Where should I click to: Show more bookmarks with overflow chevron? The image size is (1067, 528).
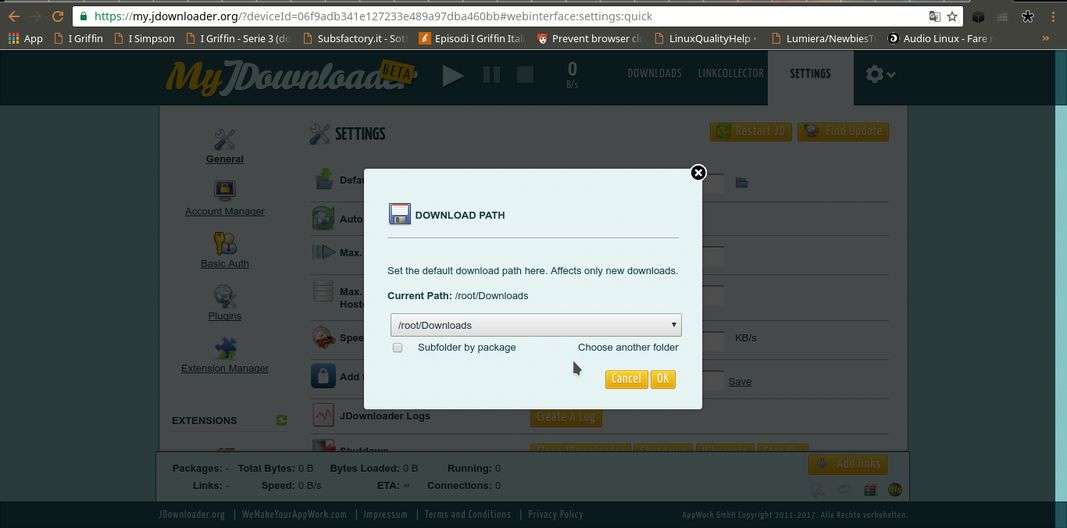click(1046, 39)
